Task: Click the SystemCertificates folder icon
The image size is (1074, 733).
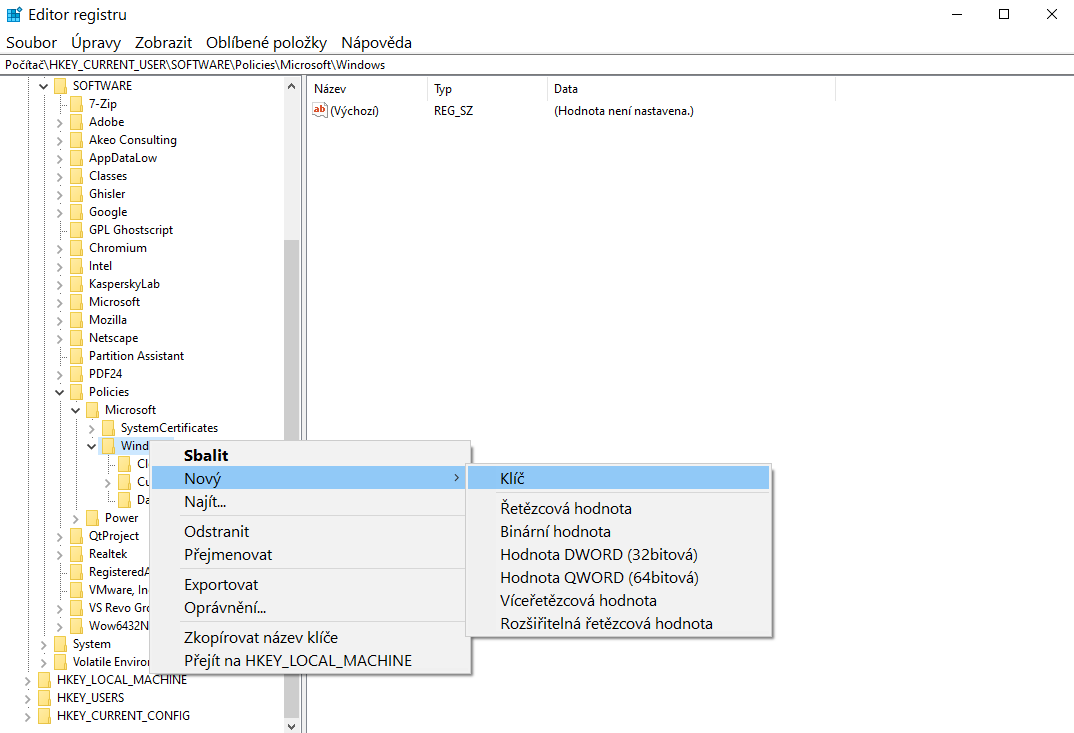Action: (x=108, y=428)
